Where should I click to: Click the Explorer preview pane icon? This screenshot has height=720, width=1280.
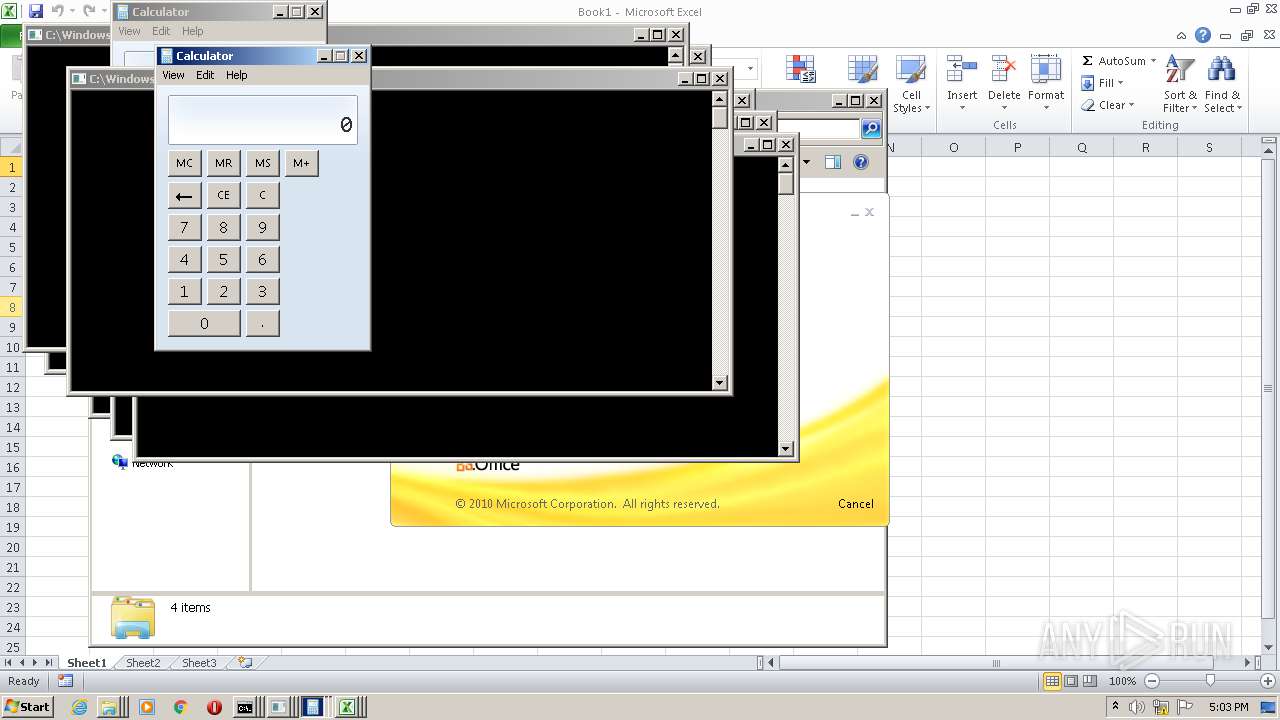(x=832, y=162)
